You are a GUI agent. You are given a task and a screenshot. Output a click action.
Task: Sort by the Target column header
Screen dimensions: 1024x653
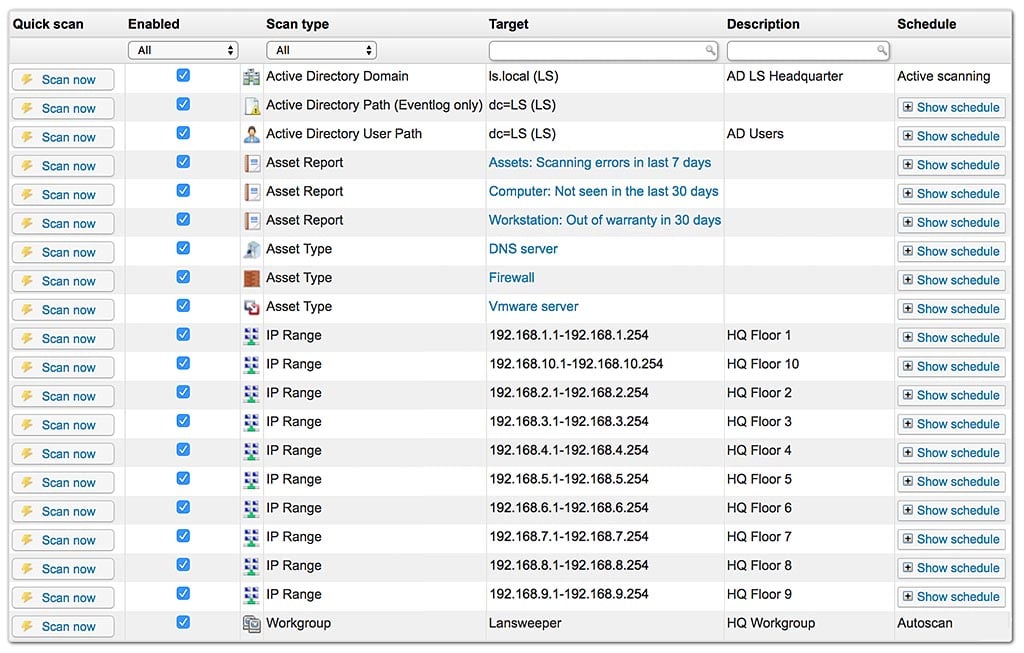pyautogui.click(x=509, y=24)
